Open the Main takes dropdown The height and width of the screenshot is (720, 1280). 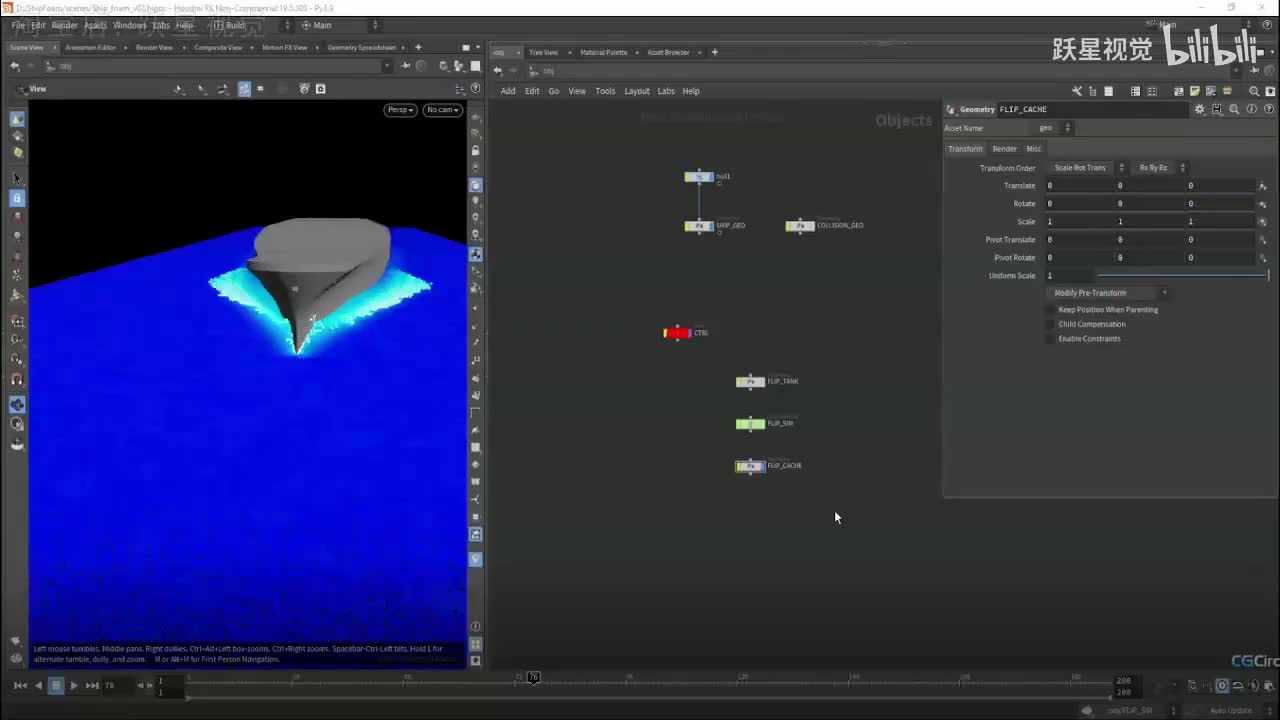point(340,25)
